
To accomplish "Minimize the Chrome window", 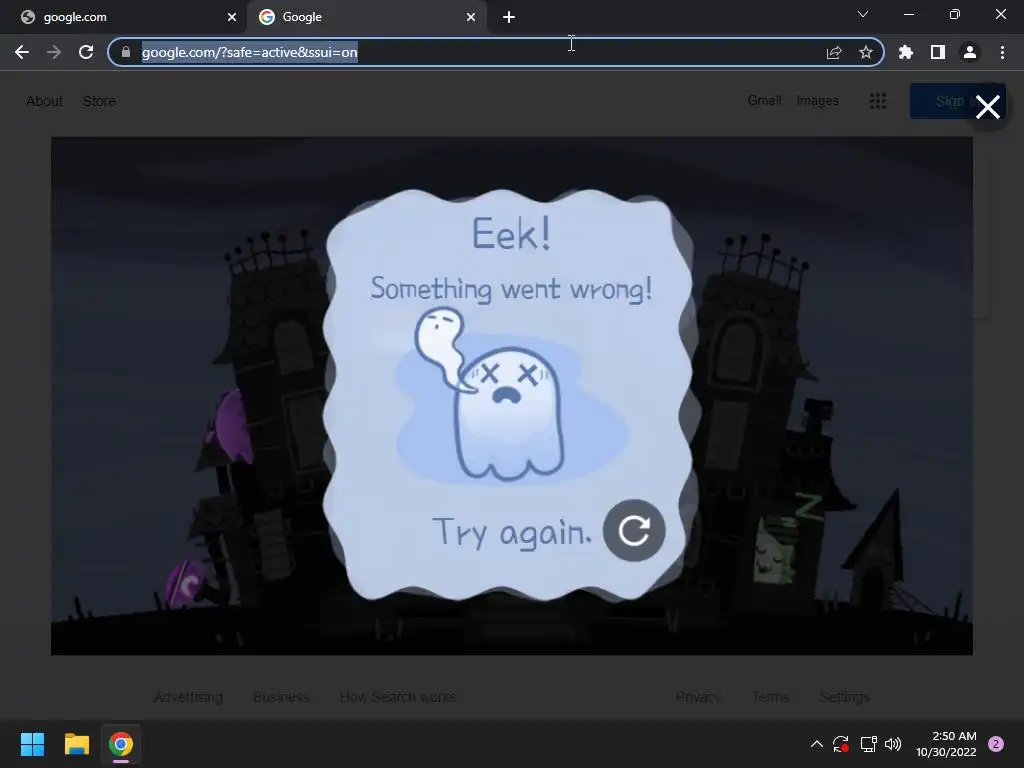I will pyautogui.click(x=908, y=14).
